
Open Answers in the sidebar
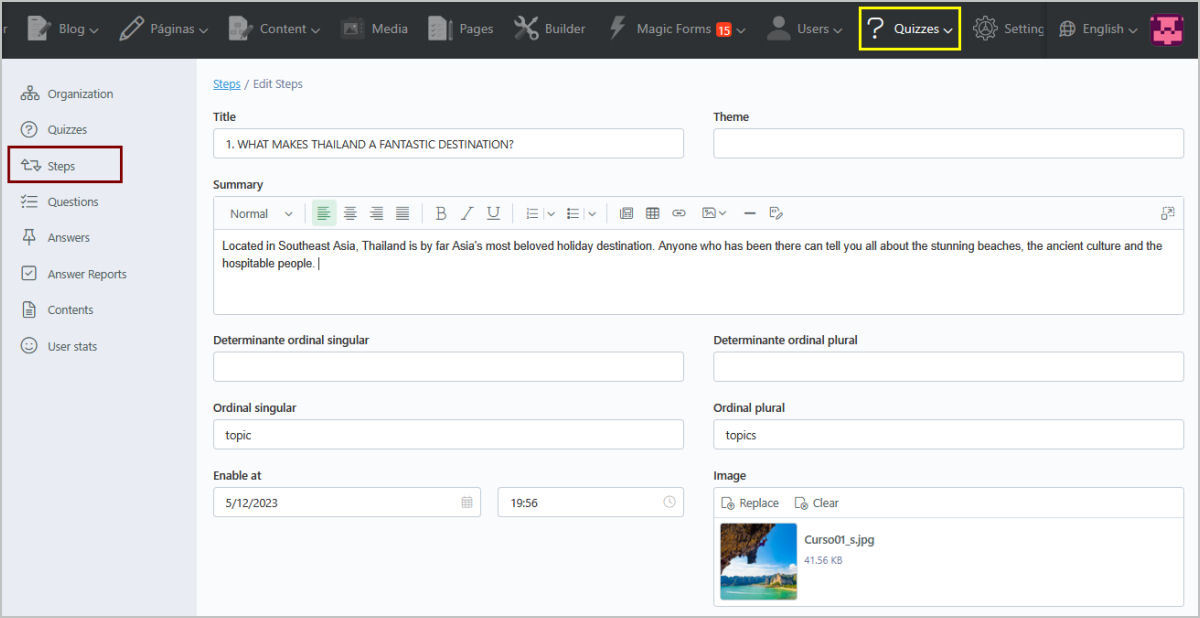coord(55,238)
